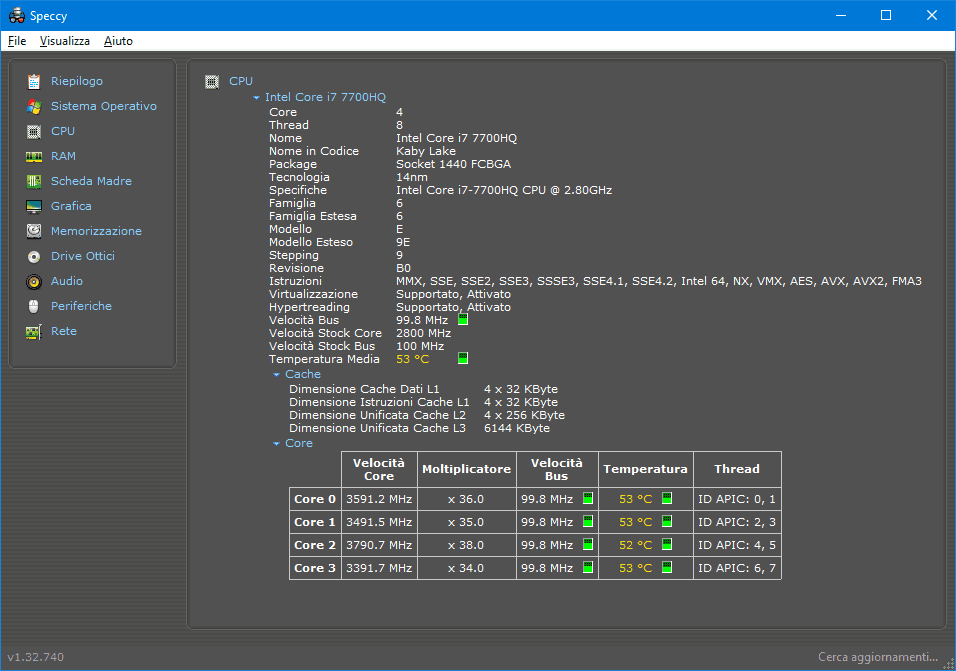Click the Periferiche mouse icon

(34, 306)
